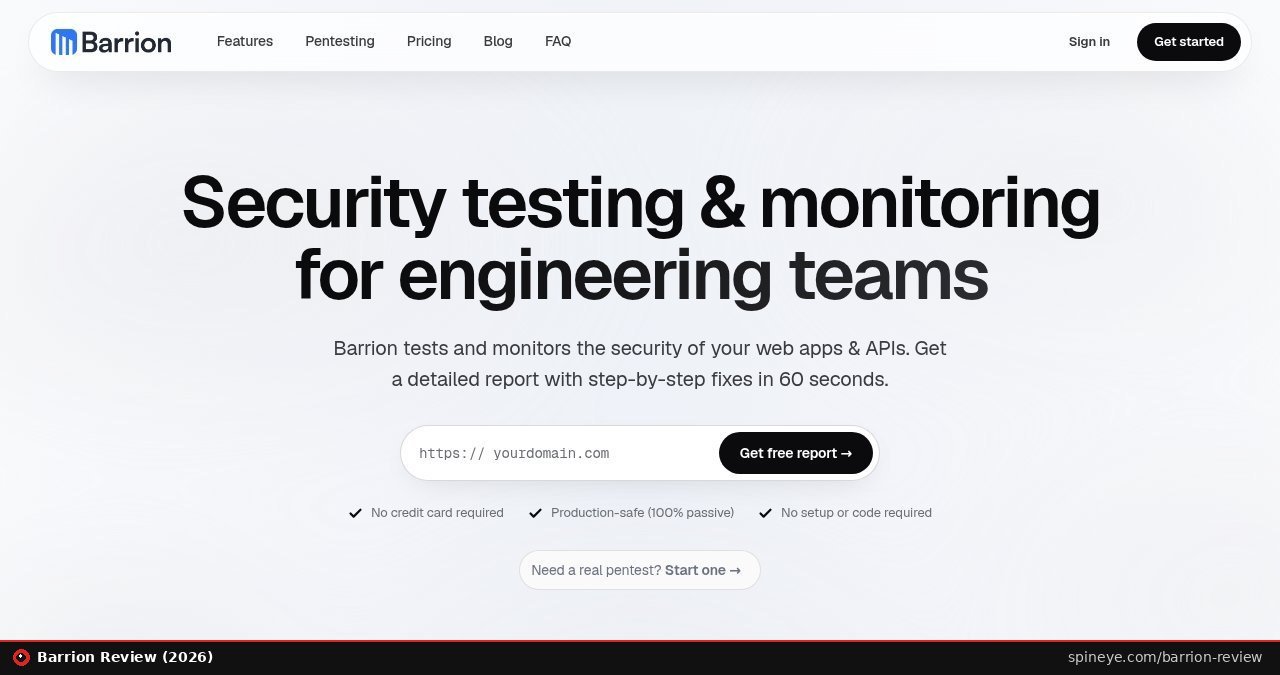This screenshot has height=675, width=1280.
Task: Click the Sign in link
Action: [x=1089, y=42]
